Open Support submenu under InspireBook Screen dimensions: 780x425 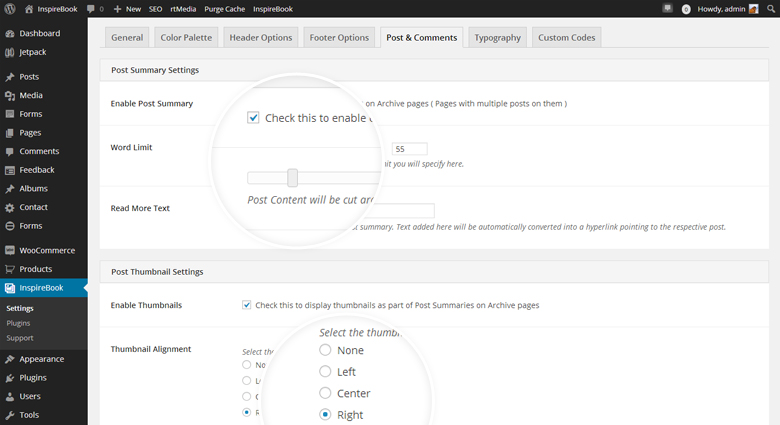(20, 338)
